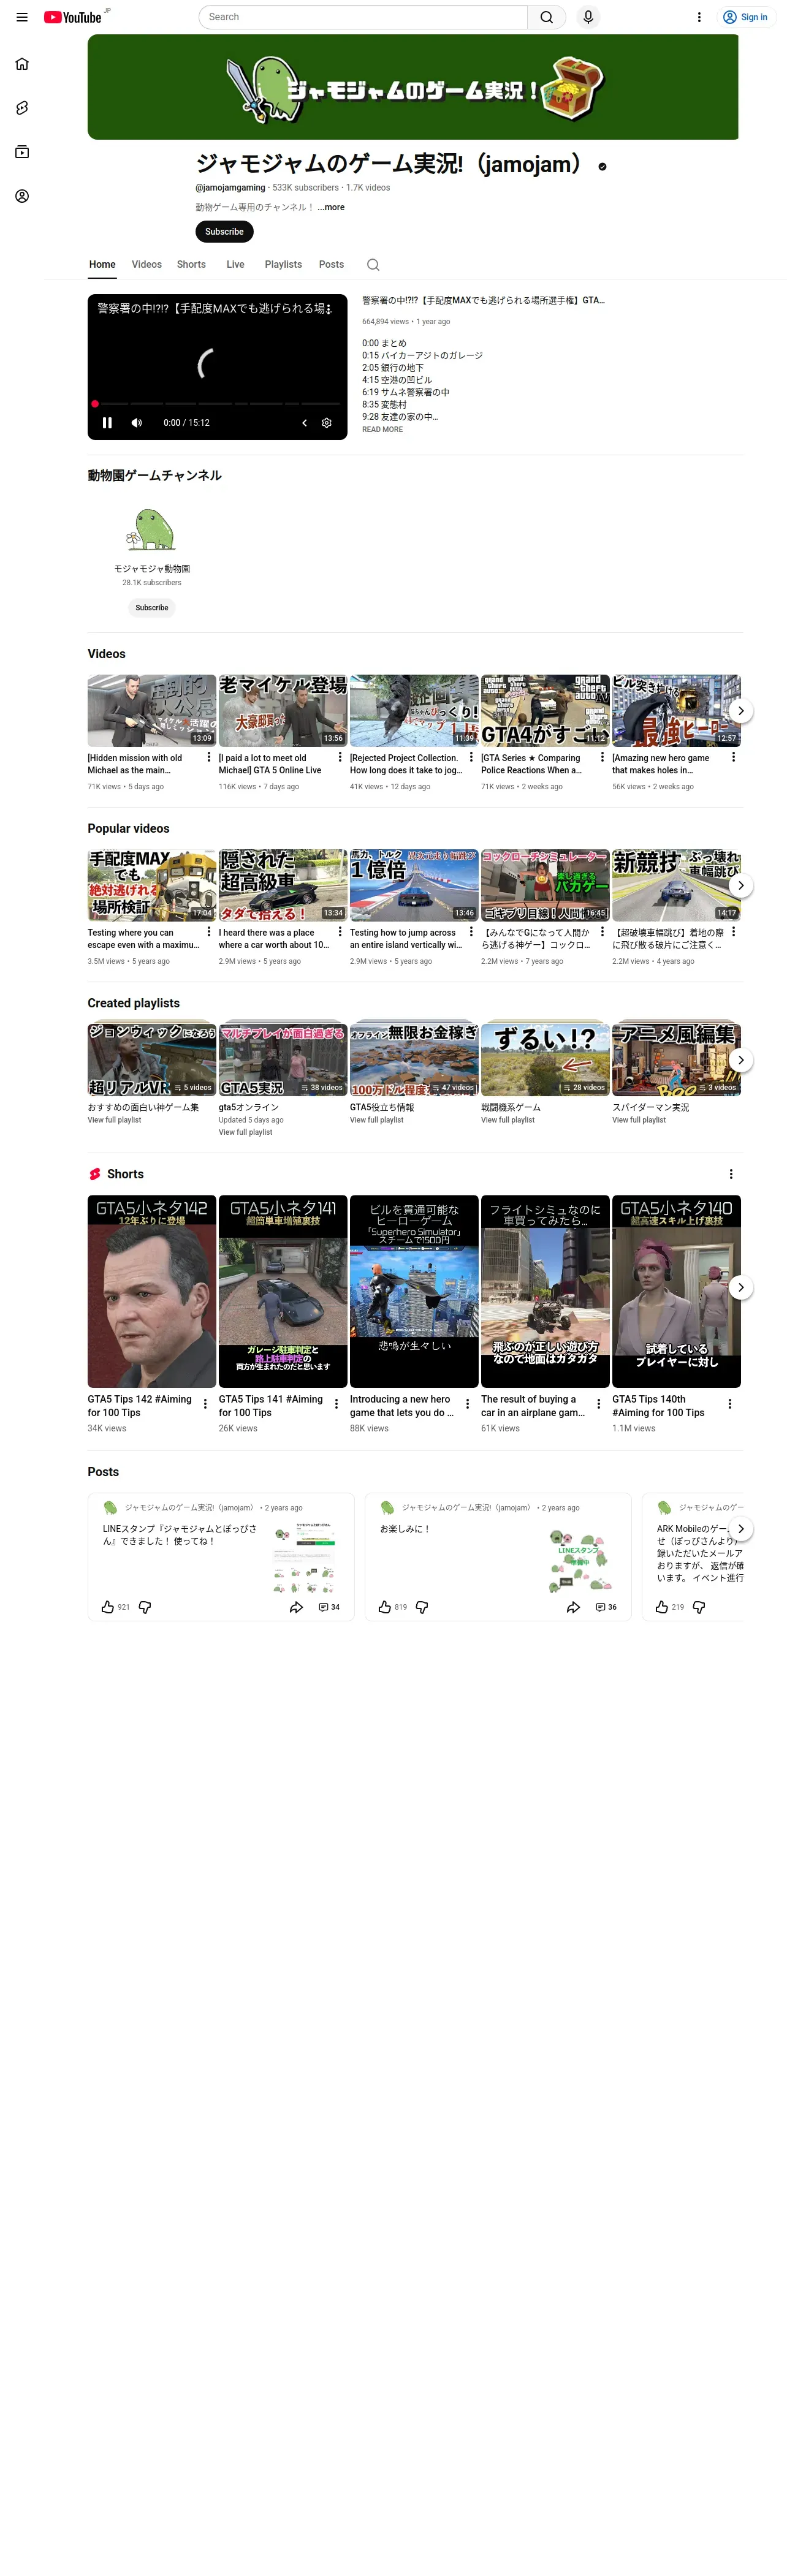Open the top-bar settings three-dot menu
The height and width of the screenshot is (2576, 787).
(699, 17)
